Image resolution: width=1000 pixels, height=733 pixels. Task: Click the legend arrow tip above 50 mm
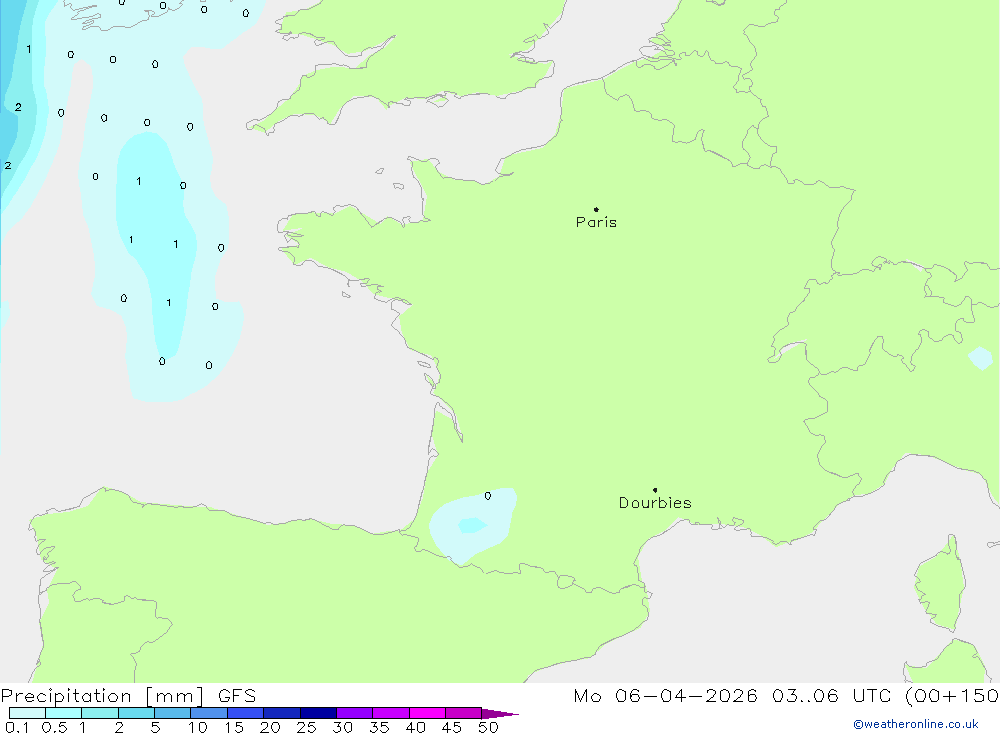pyautogui.click(x=500, y=713)
